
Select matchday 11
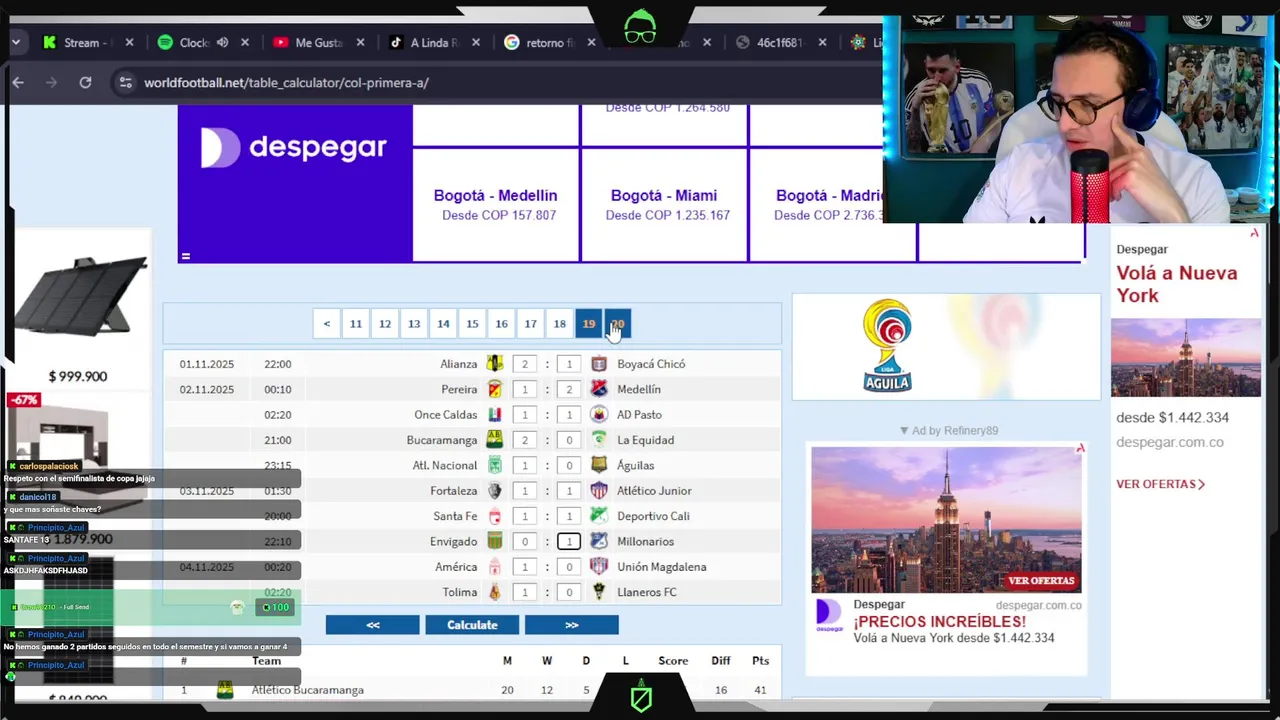[356, 324]
